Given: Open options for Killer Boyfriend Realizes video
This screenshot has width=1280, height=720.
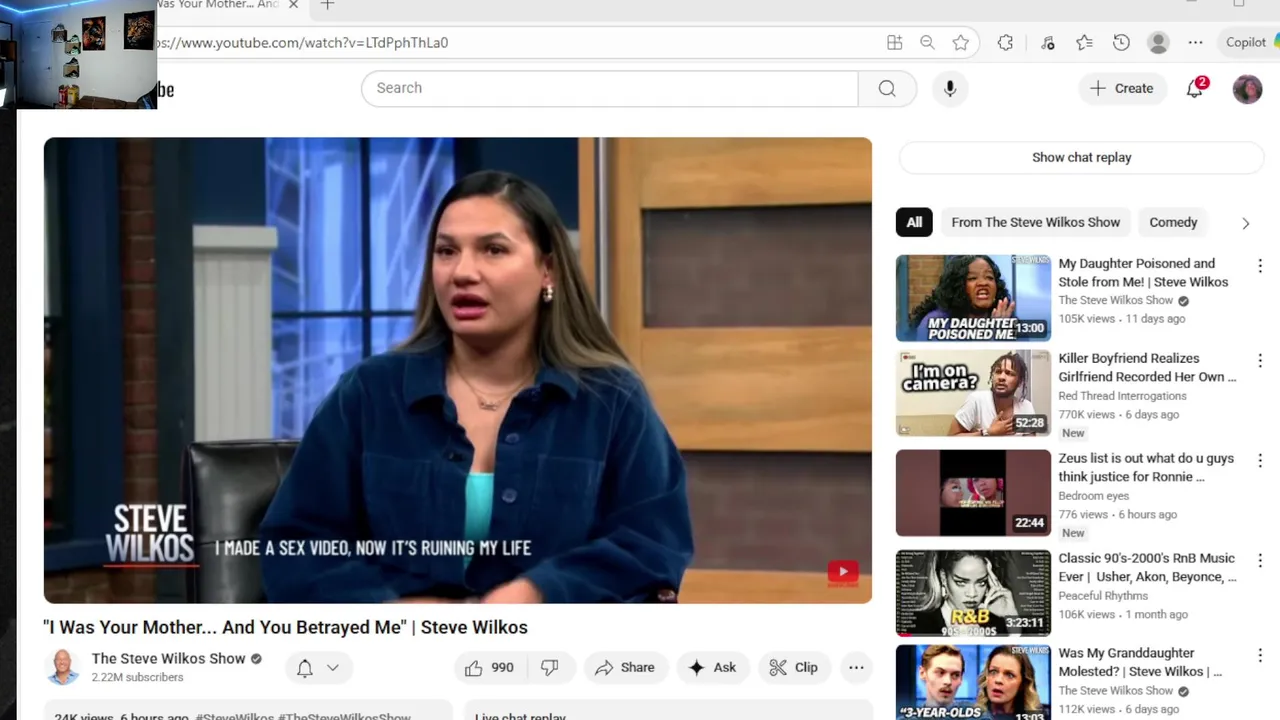Looking at the screenshot, I should [x=1259, y=360].
